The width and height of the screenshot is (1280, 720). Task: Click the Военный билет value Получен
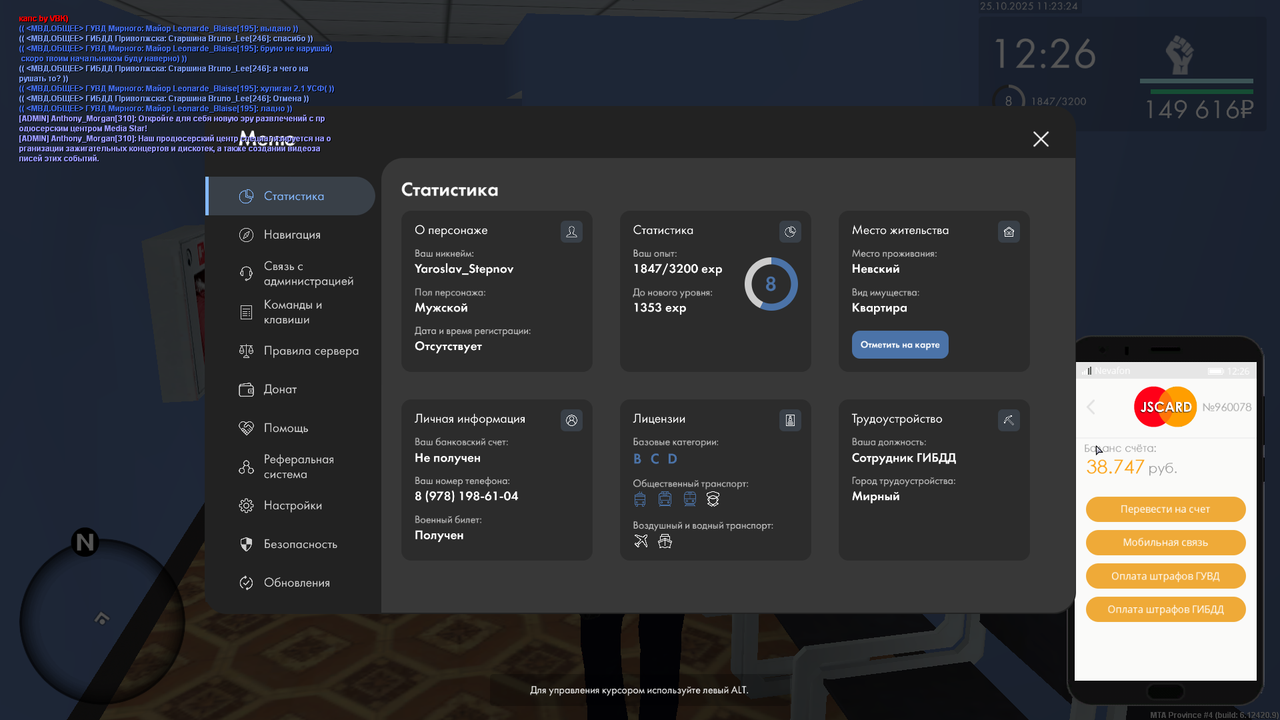(x=439, y=535)
